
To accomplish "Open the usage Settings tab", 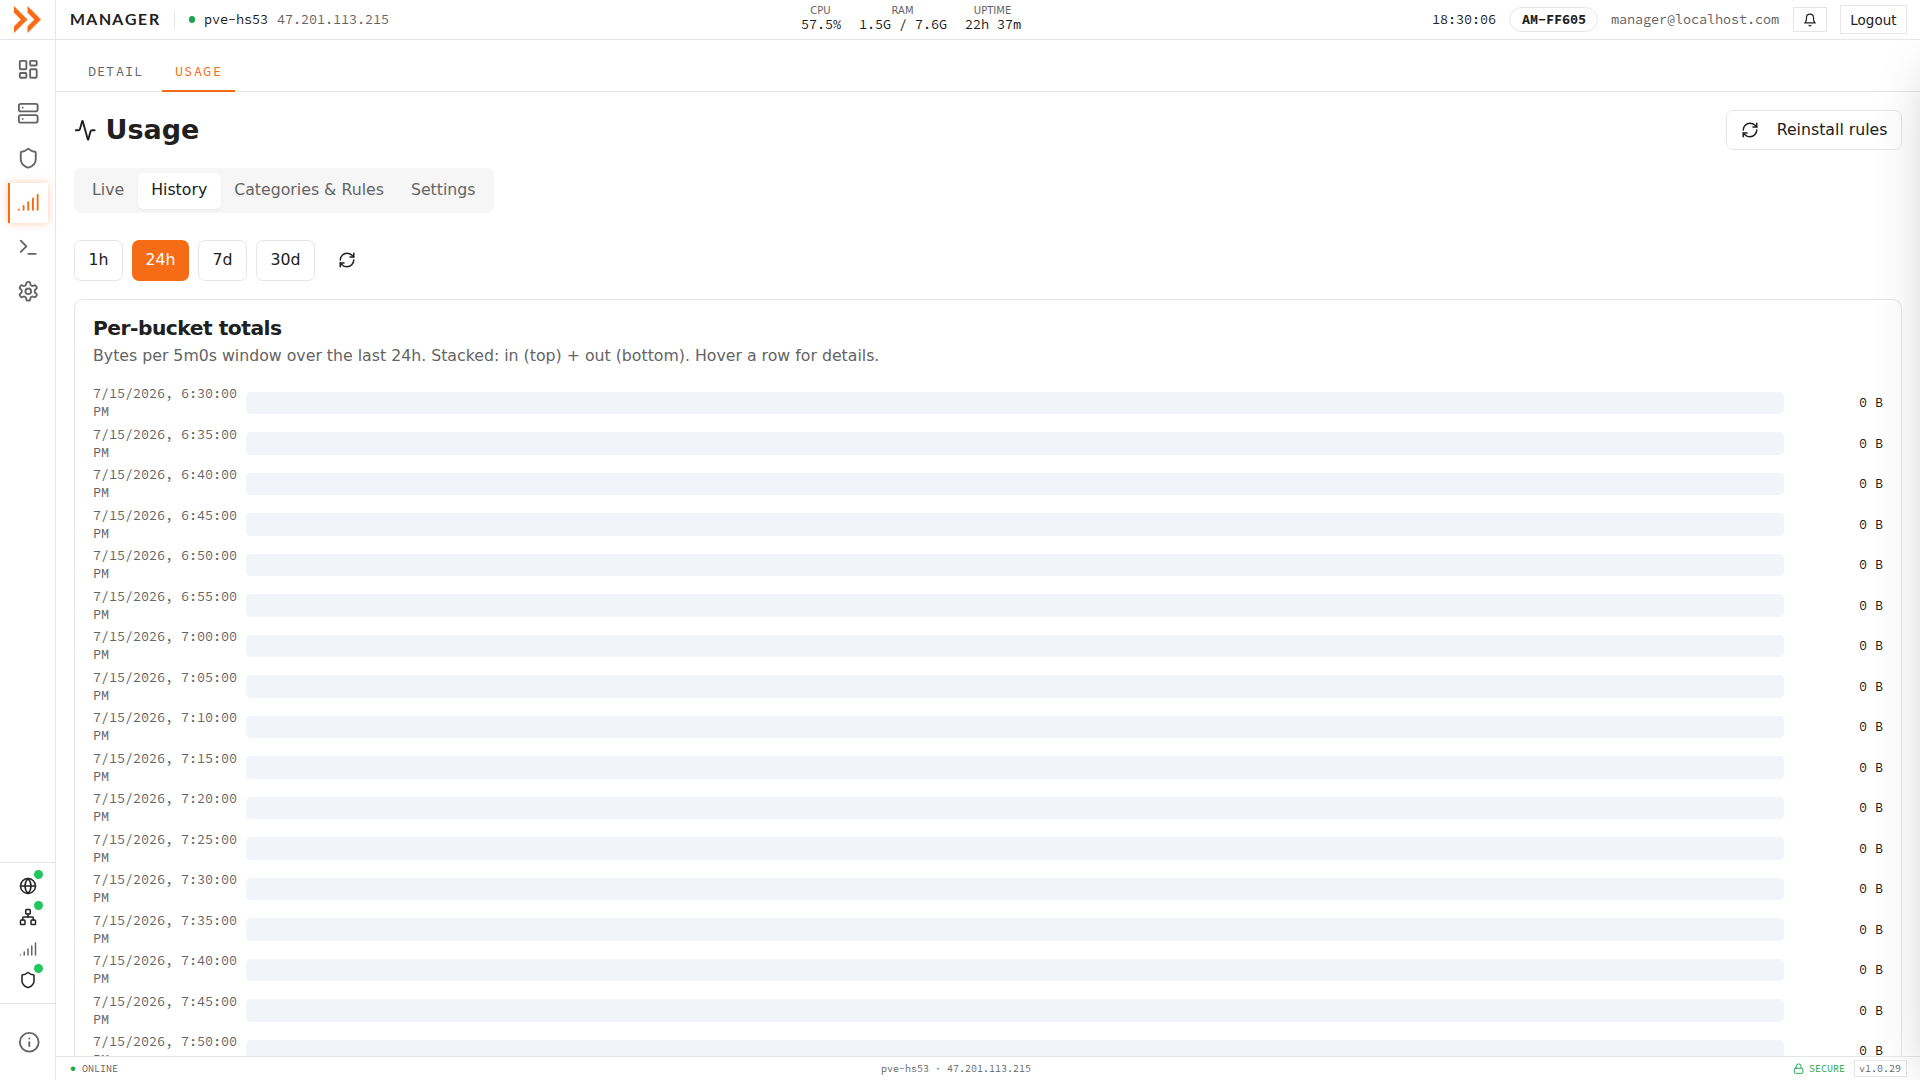I will click(443, 190).
